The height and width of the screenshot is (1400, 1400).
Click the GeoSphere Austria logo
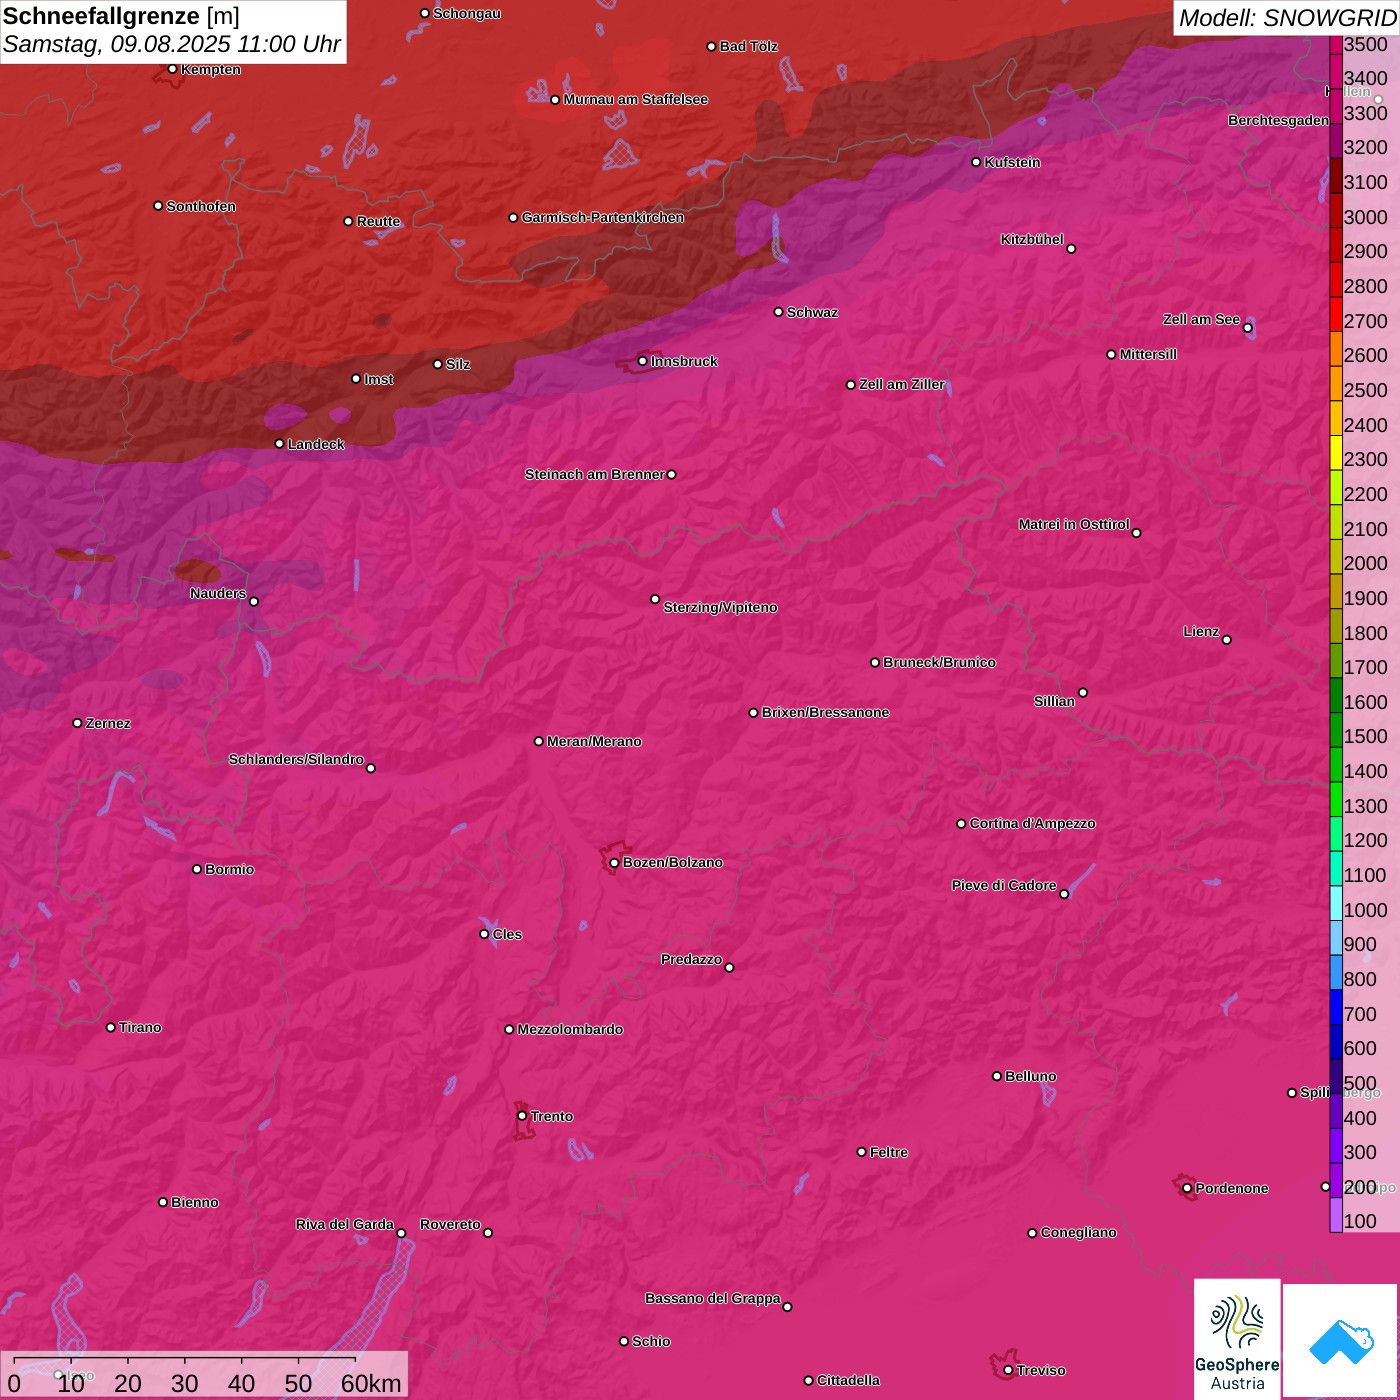tap(1237, 1338)
